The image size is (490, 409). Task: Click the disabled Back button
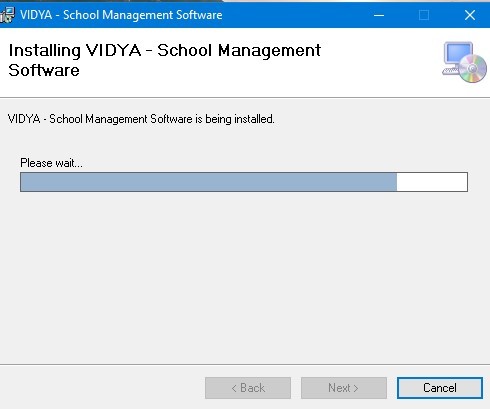point(248,388)
